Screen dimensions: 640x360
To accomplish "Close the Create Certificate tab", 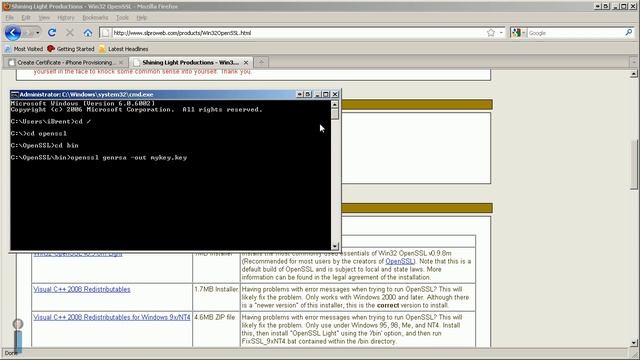I will pyautogui.click(x=121, y=62).
